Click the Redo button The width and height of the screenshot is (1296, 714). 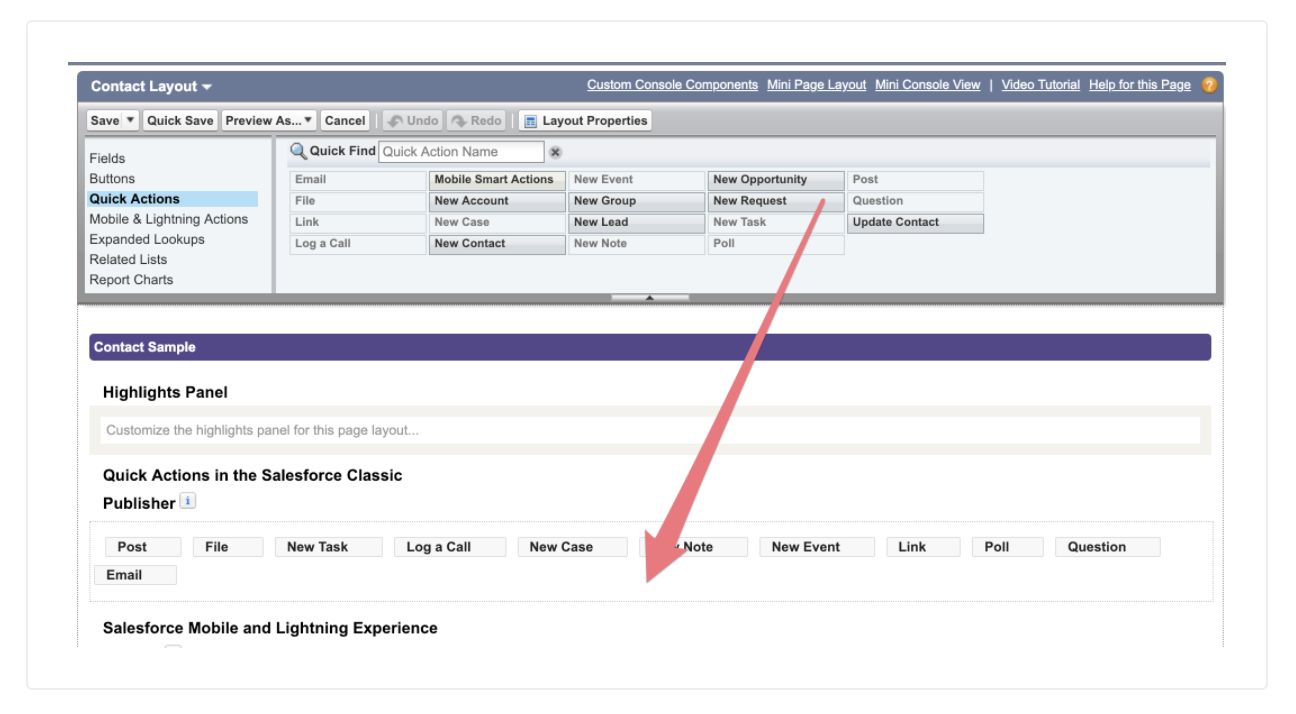476,120
